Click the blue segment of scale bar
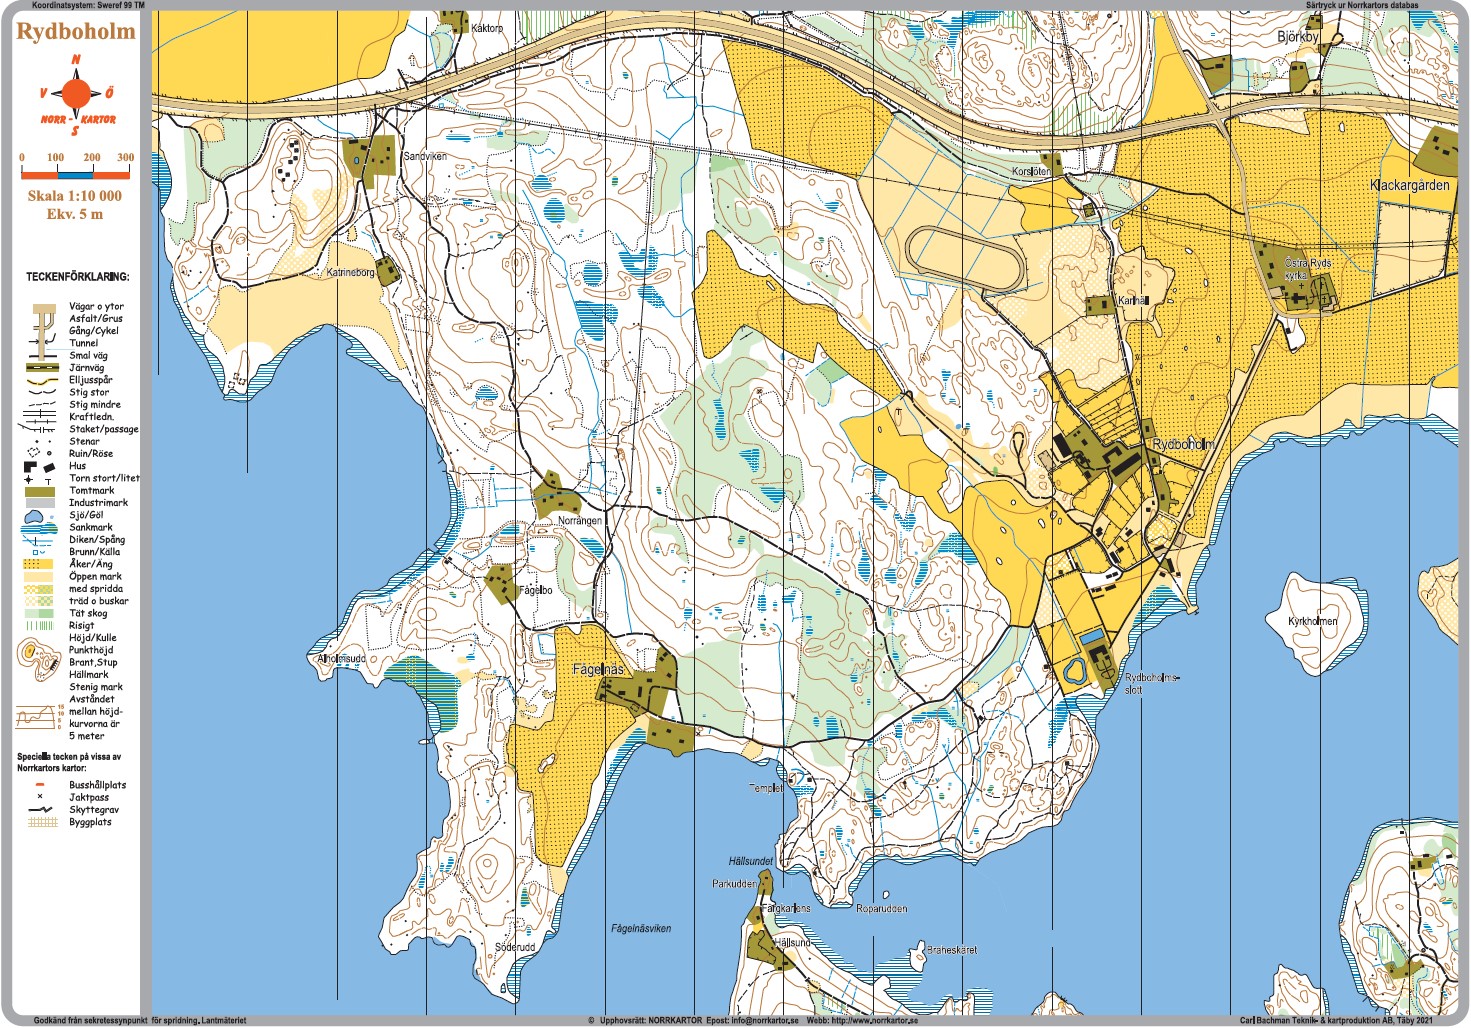The height and width of the screenshot is (1028, 1471). [73, 174]
